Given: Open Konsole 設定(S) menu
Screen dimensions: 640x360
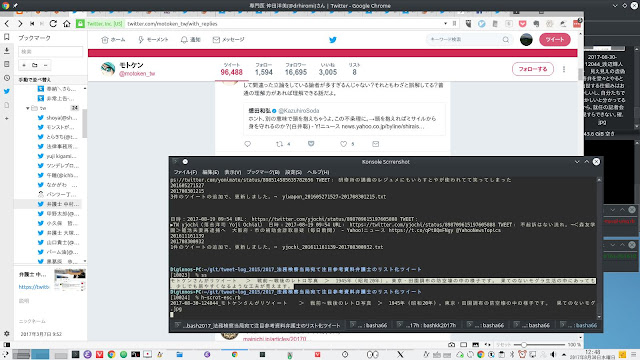Looking at the screenshot, I should 293,172.
